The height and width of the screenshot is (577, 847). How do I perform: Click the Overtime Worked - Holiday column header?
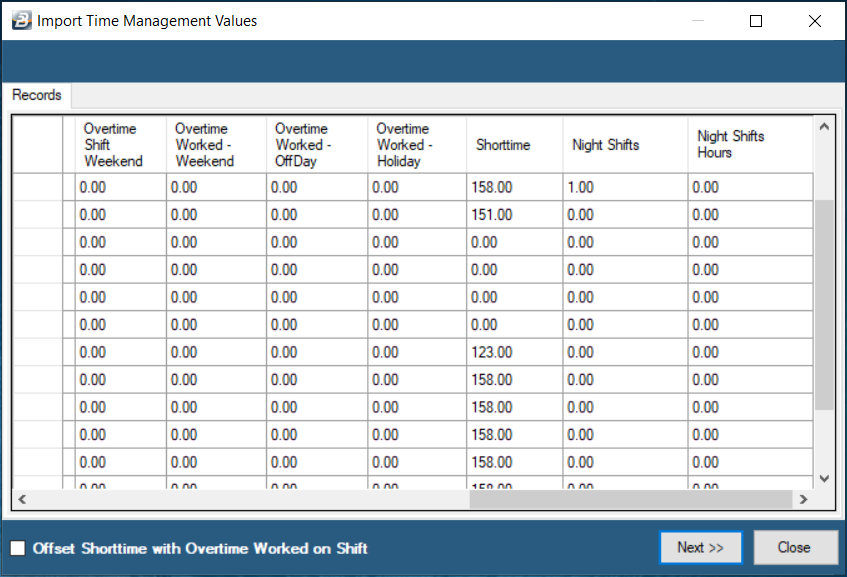coord(417,145)
